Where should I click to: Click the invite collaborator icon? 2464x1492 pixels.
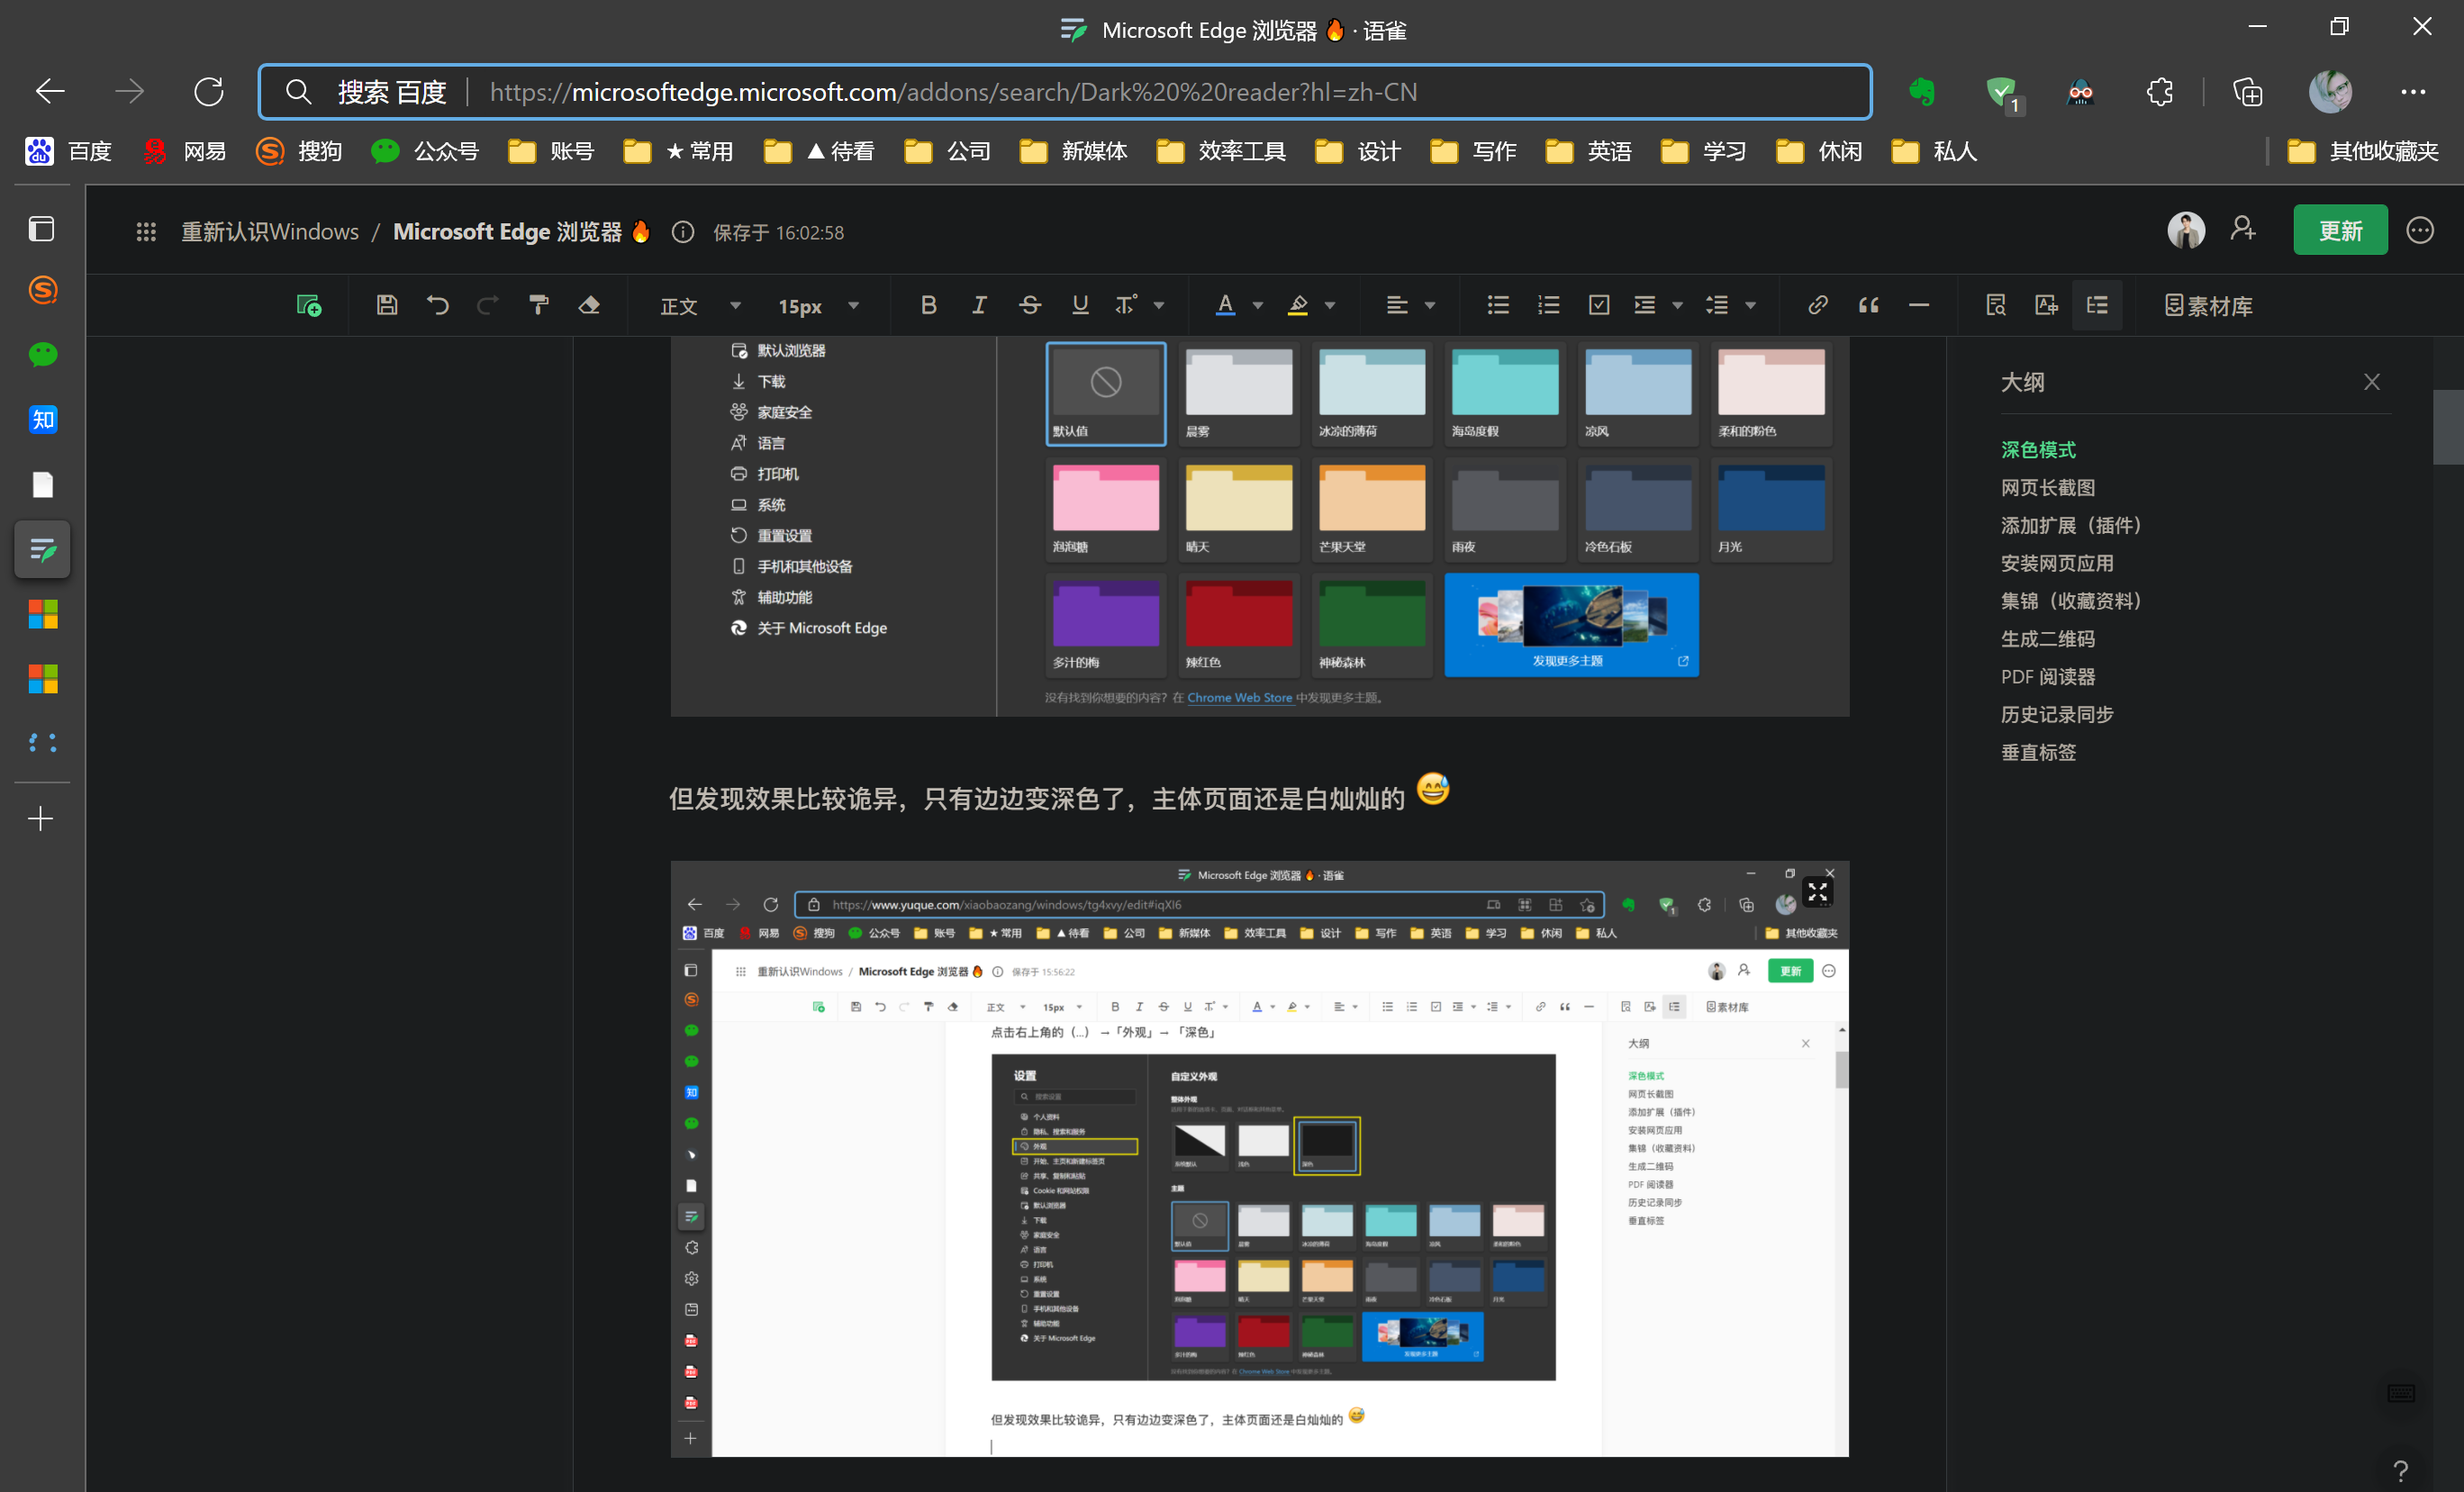pyautogui.click(x=2243, y=230)
